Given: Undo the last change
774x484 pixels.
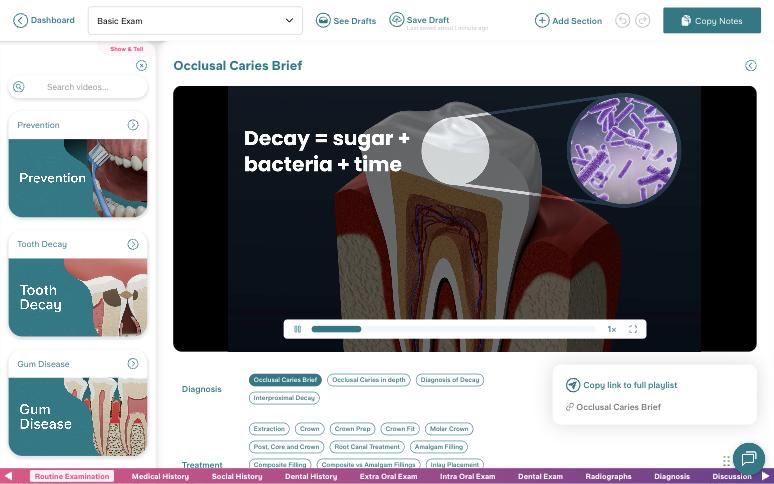Looking at the screenshot, I should [622, 21].
